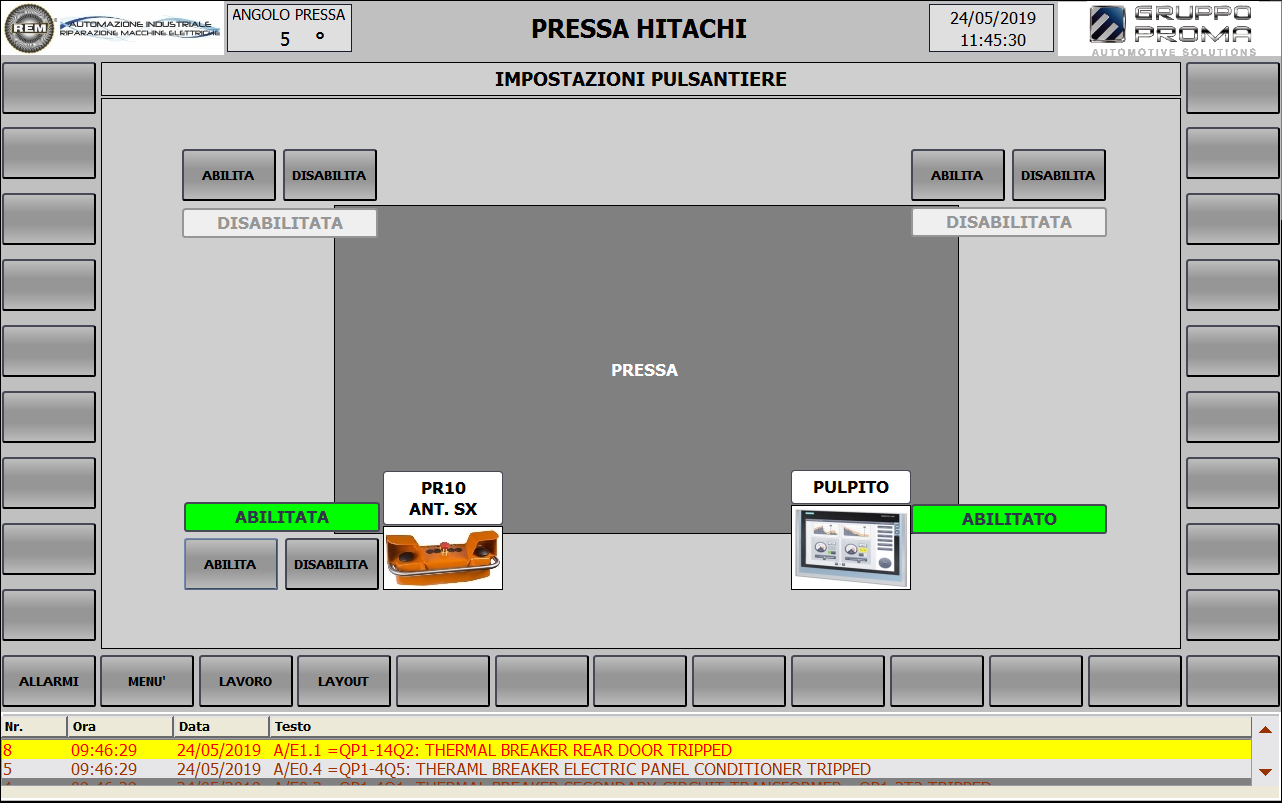Switch to the LAVORO page
The height and width of the screenshot is (803, 1282).
pos(246,681)
